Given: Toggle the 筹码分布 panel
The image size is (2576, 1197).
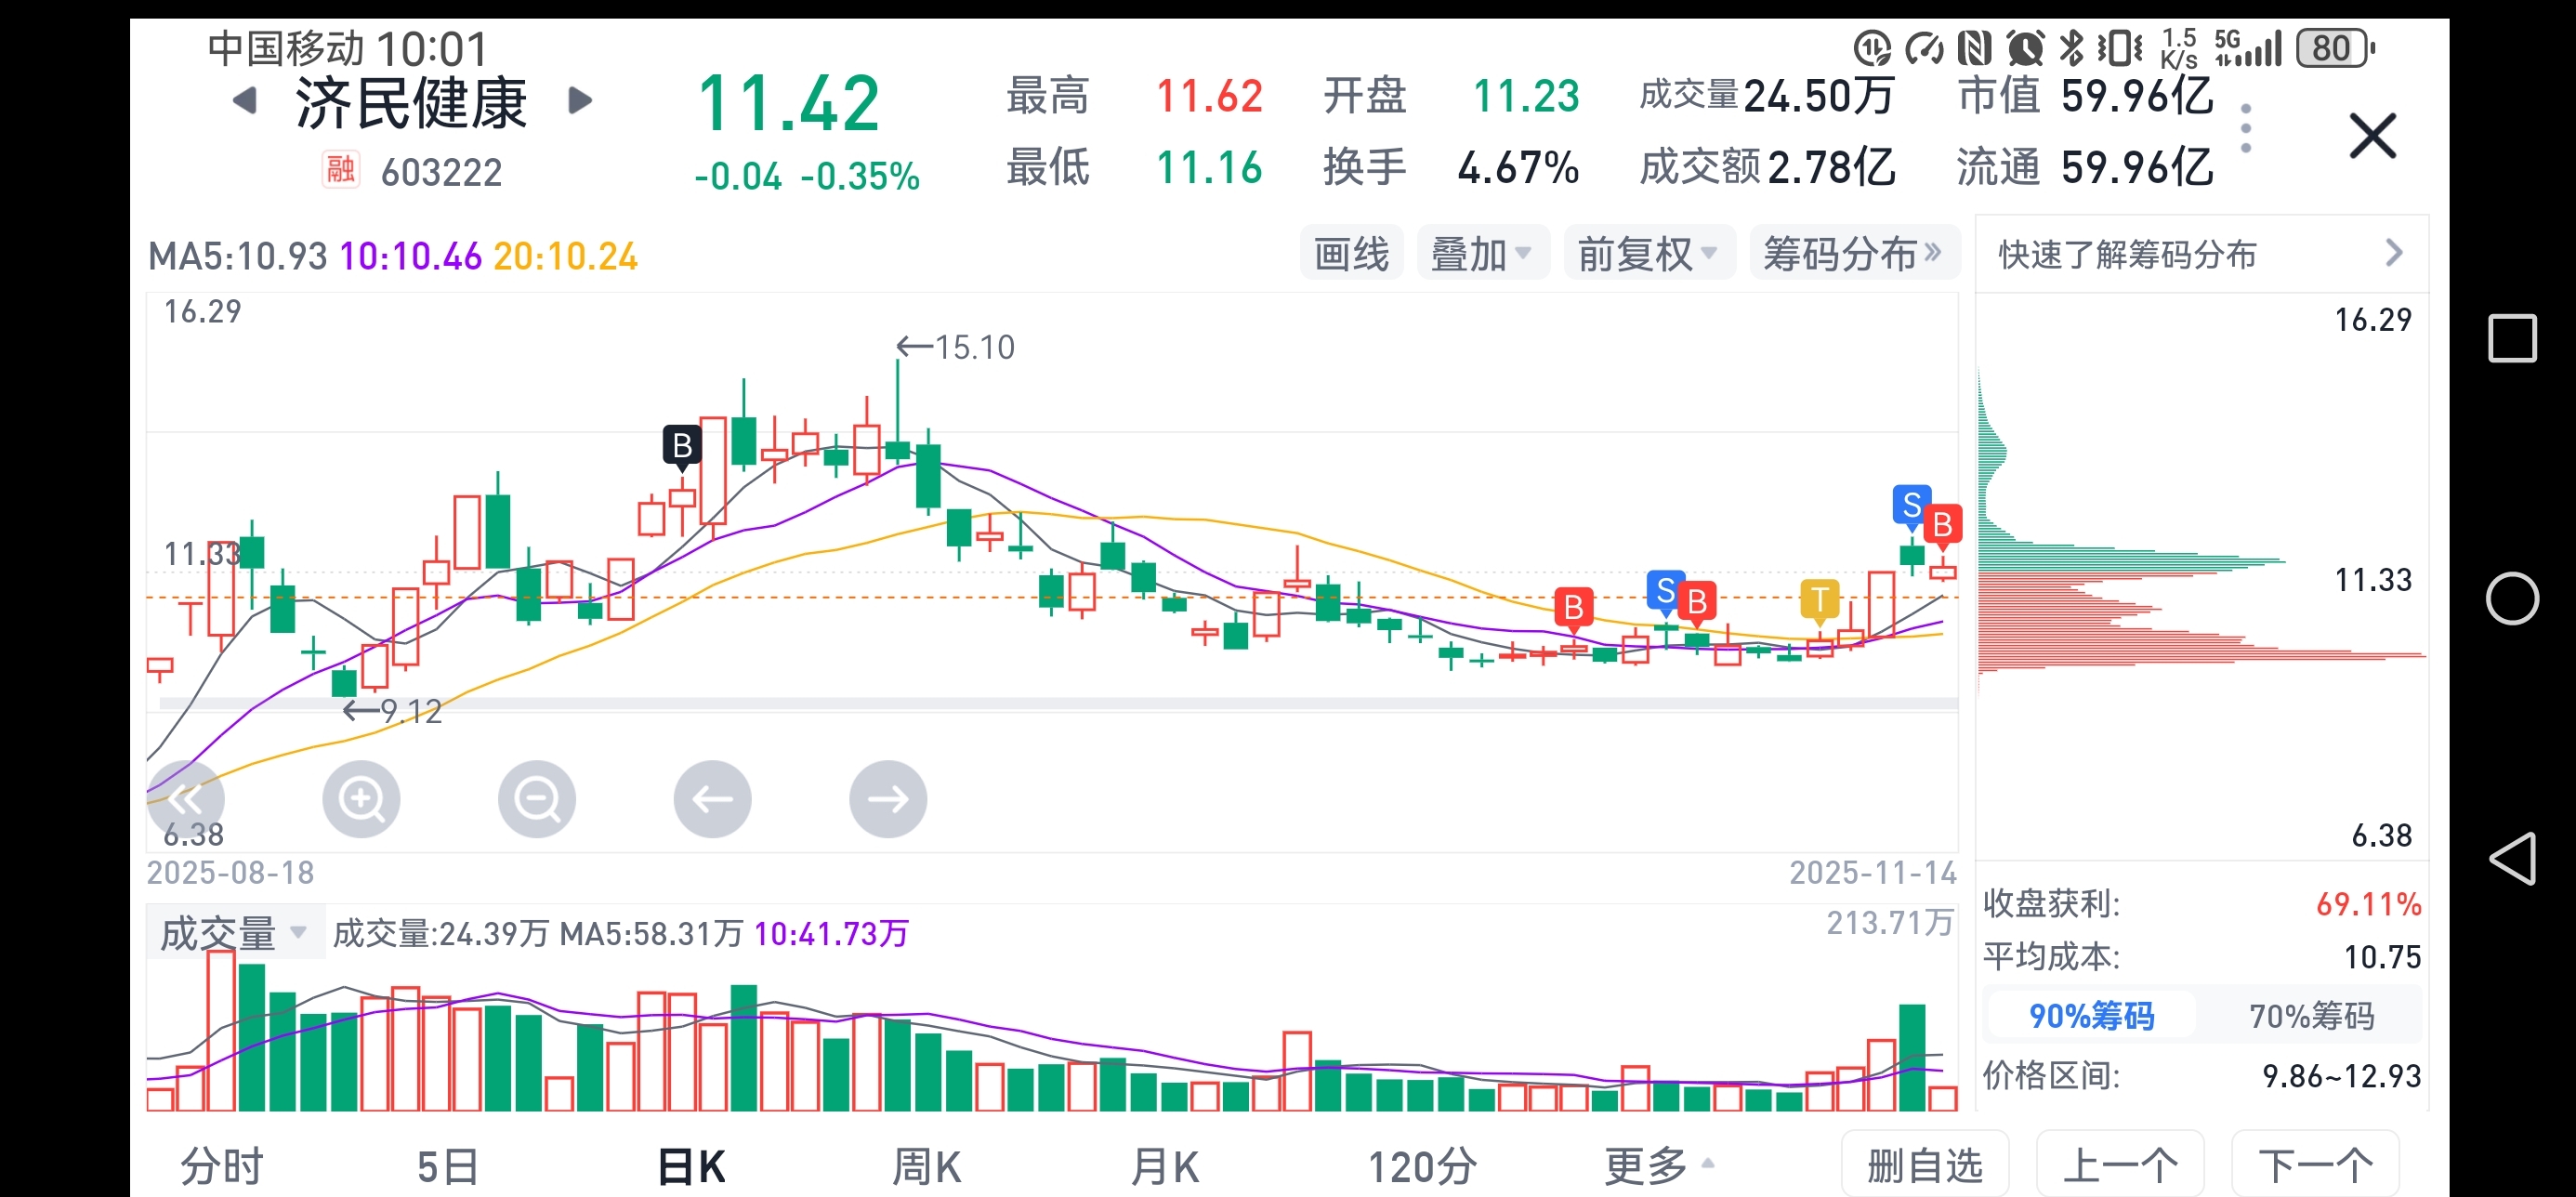Looking at the screenshot, I should 1852,254.
